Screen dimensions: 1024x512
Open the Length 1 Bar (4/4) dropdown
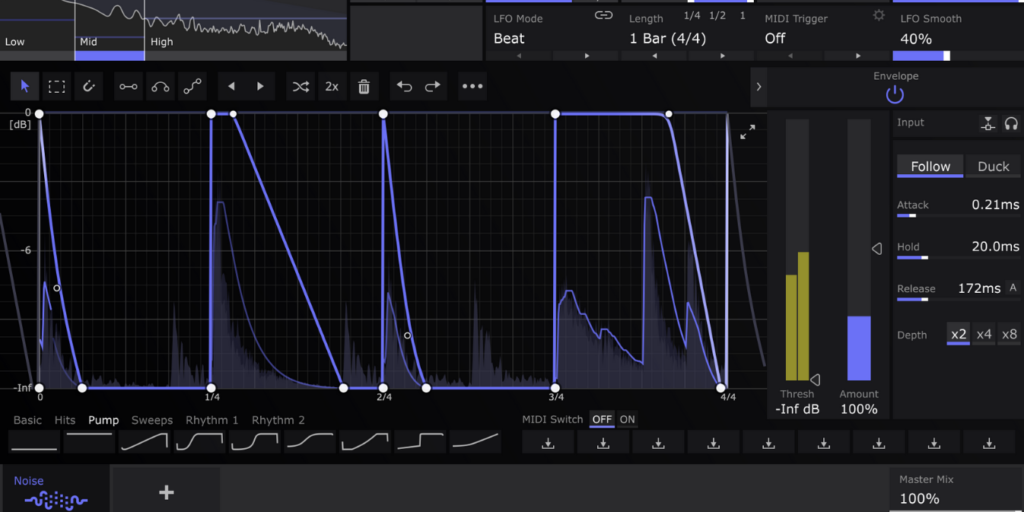[x=667, y=39]
